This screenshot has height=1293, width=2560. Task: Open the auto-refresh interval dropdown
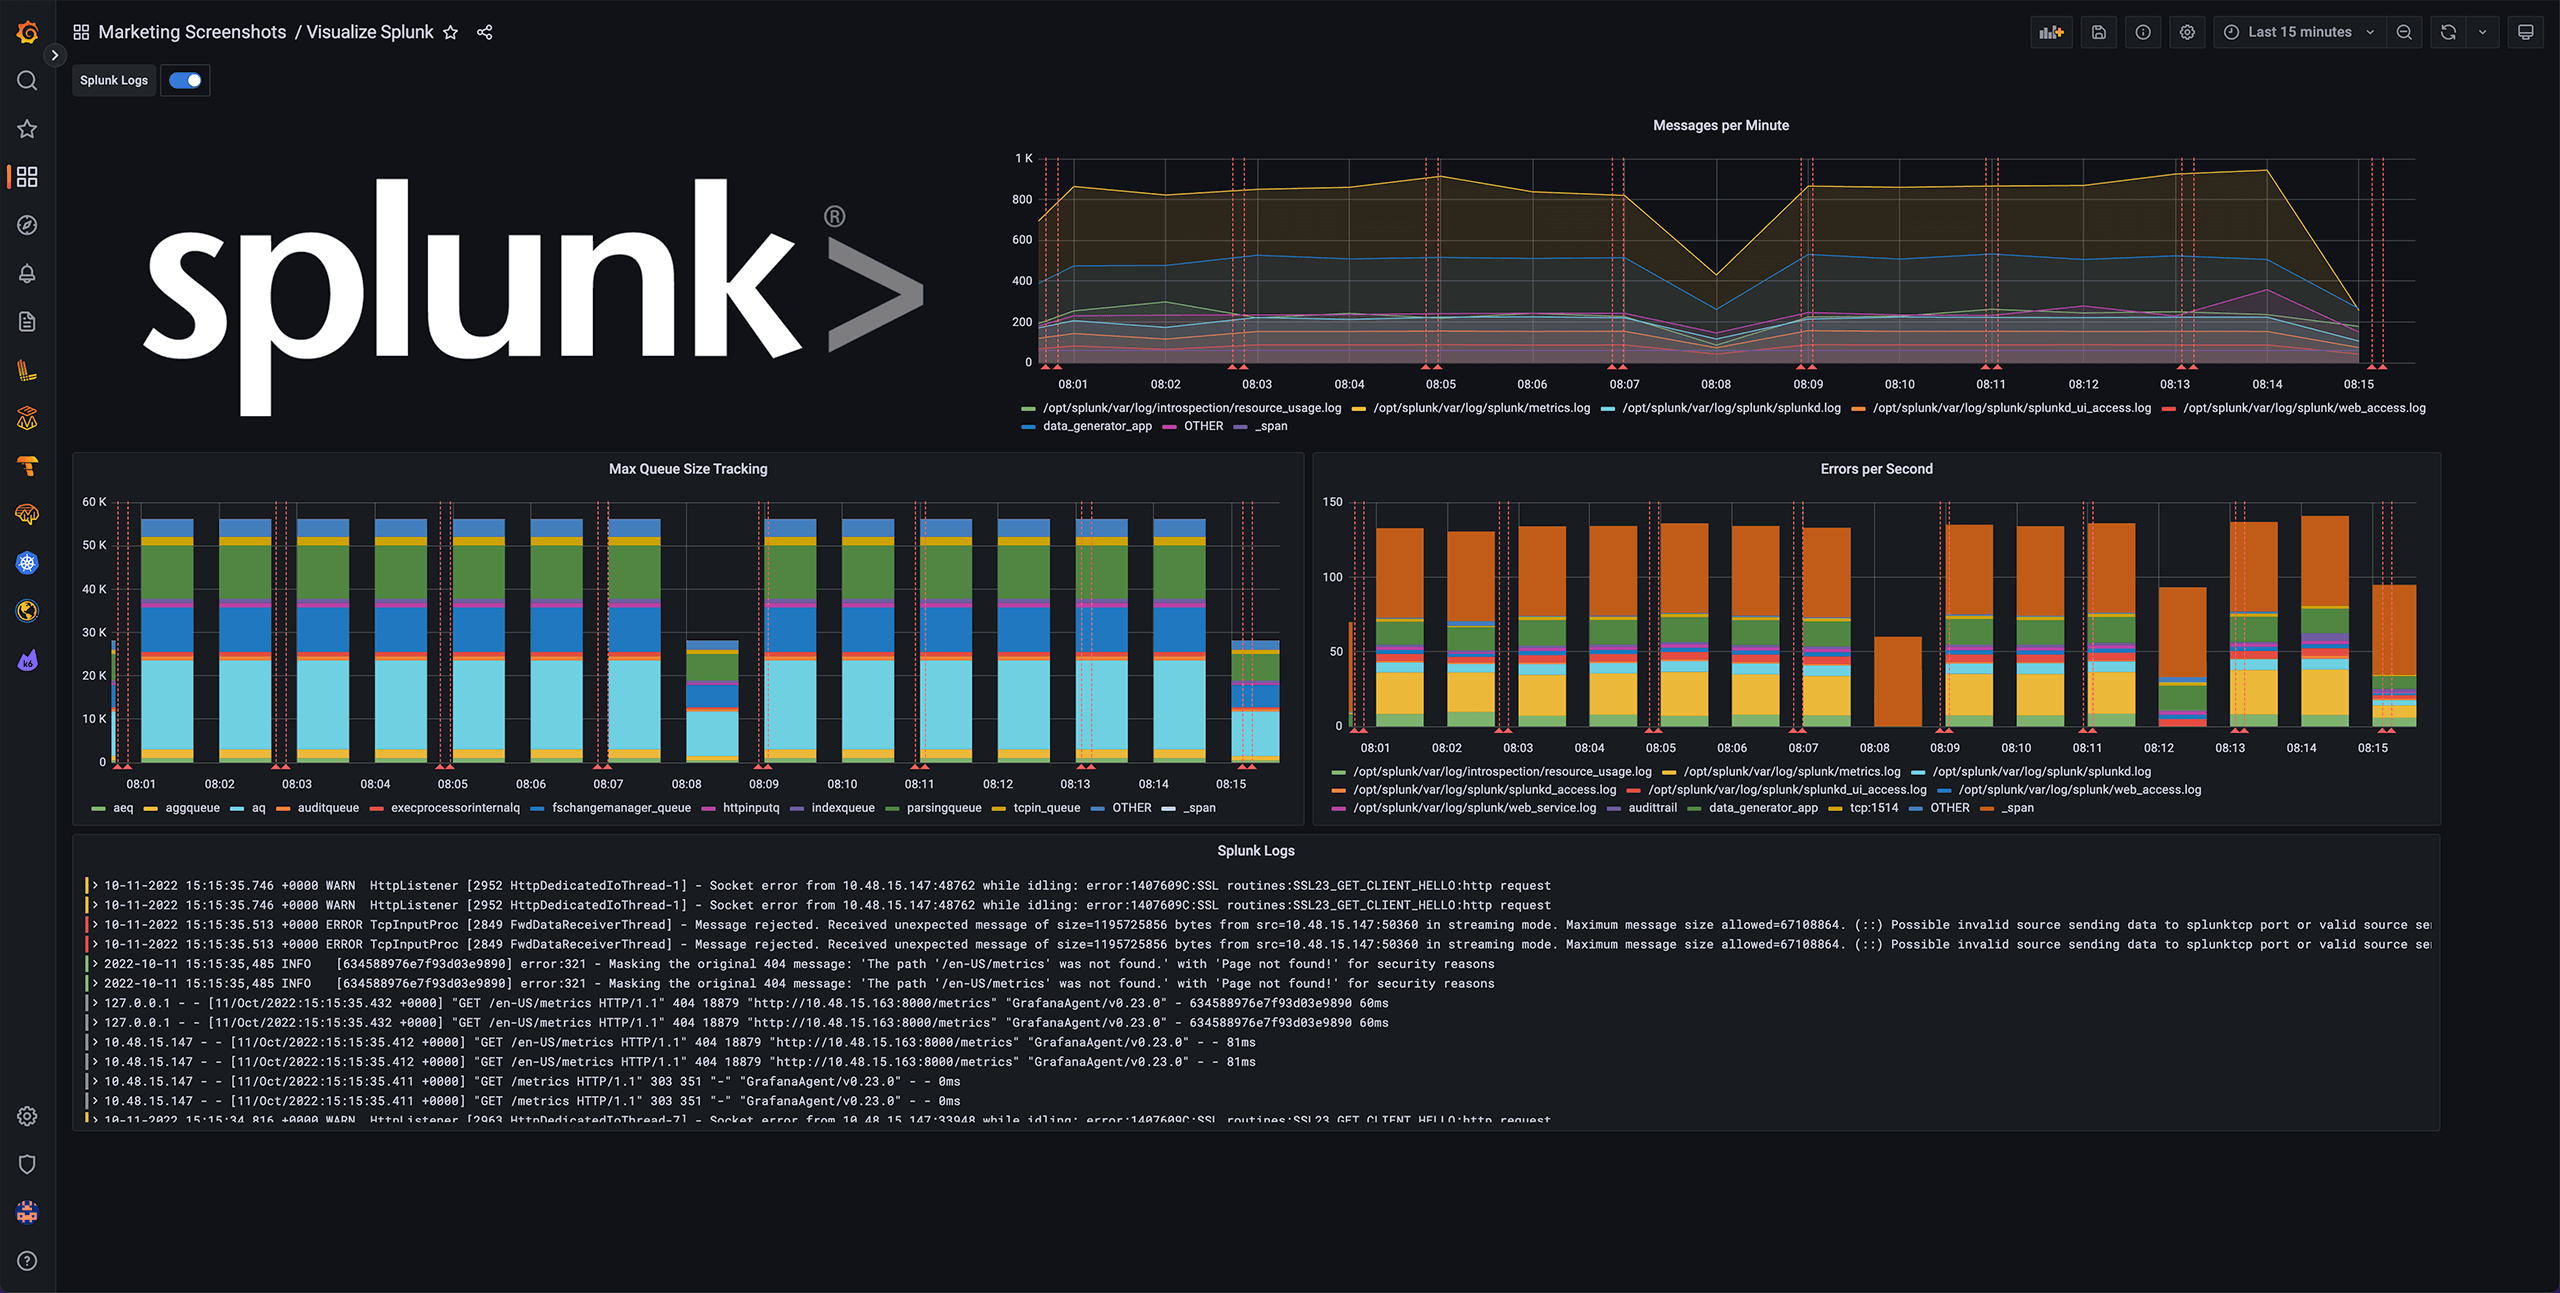(2483, 31)
